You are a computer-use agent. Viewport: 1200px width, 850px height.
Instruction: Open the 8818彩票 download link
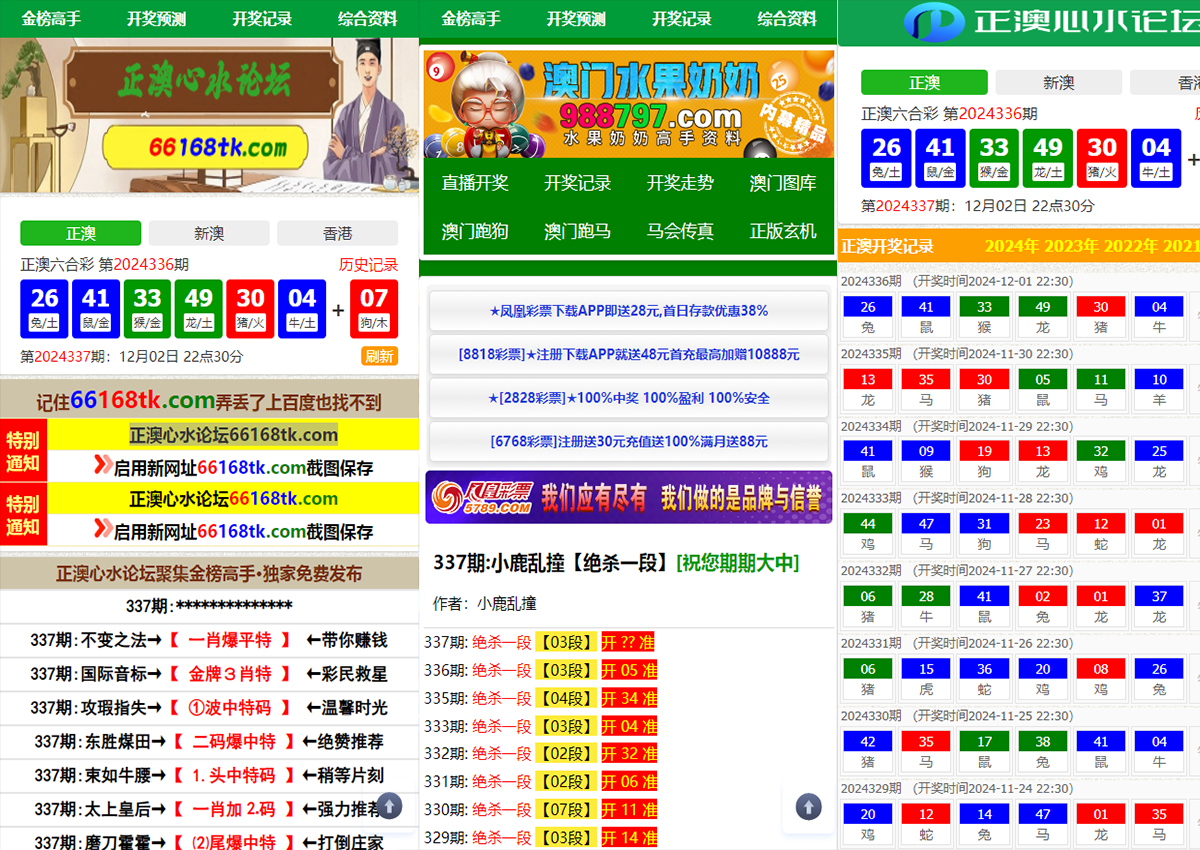click(628, 356)
